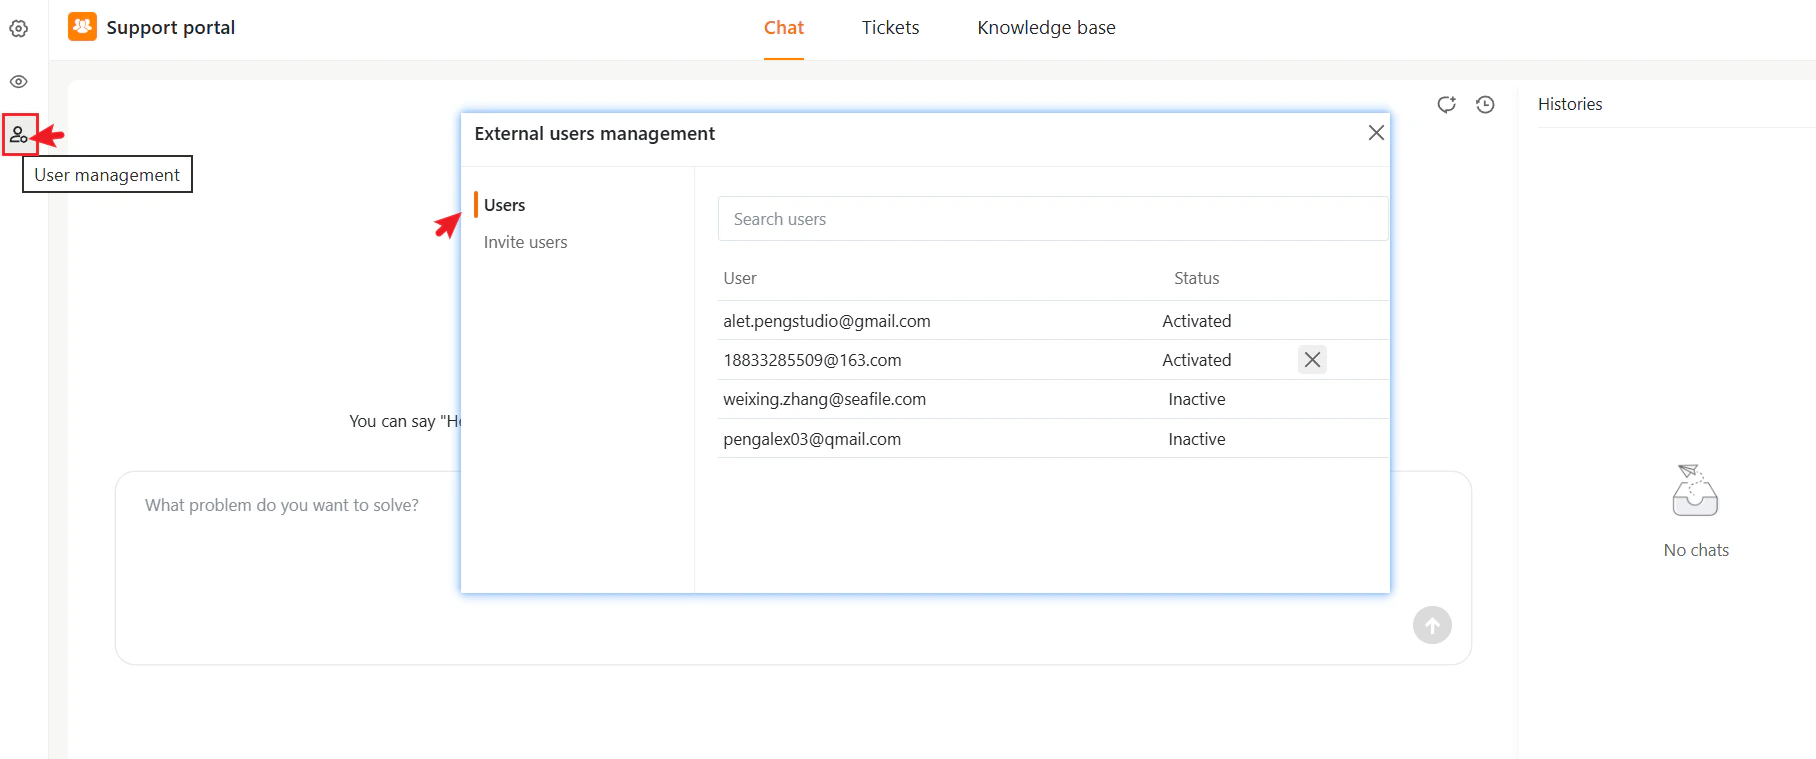Image resolution: width=1816 pixels, height=759 pixels.
Task: Open the Knowledge base tab
Action: 1046,28
